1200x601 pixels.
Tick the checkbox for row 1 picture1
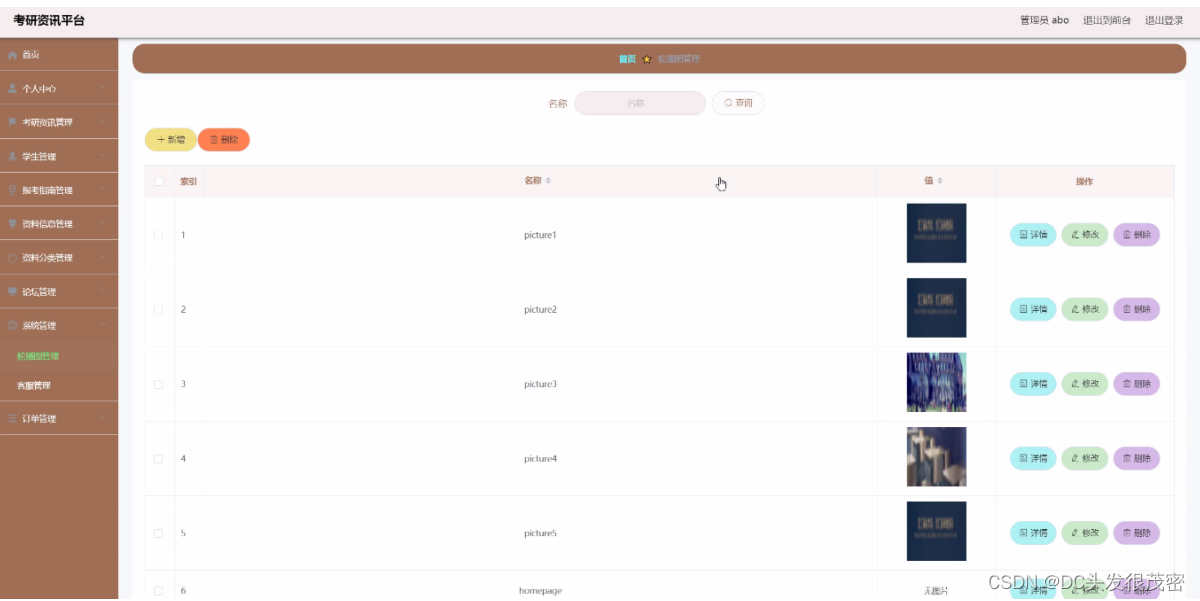[x=158, y=235]
